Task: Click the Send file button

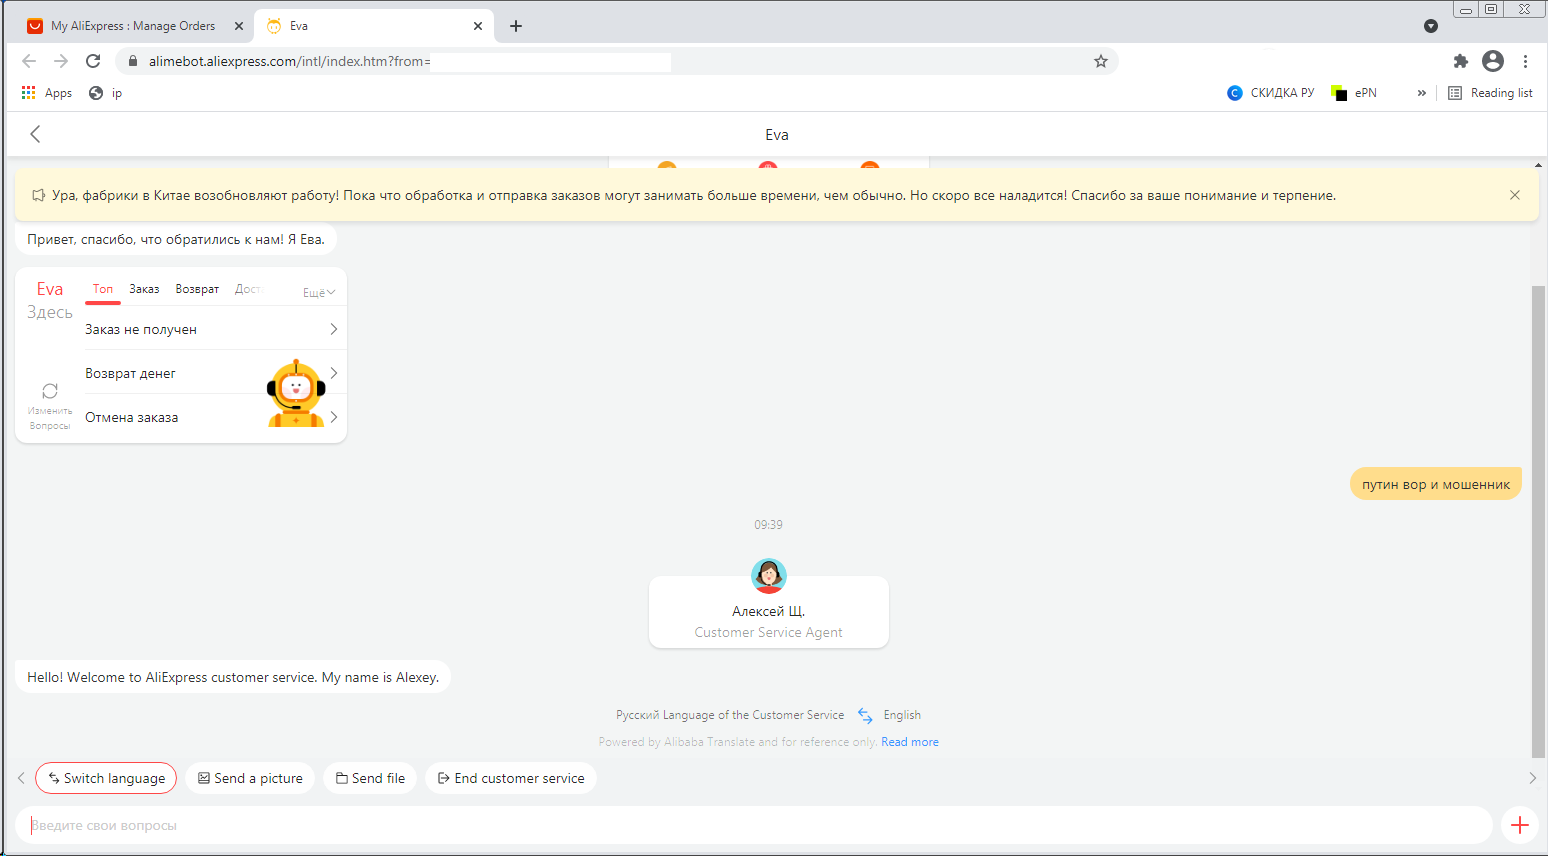Action: (370, 778)
